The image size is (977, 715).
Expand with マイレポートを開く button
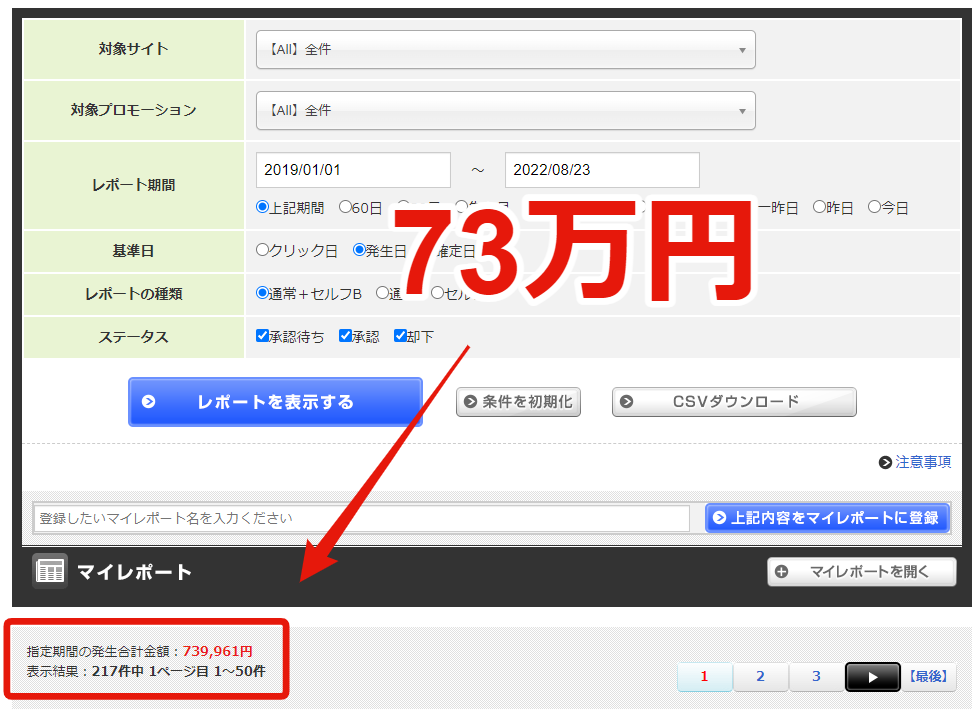[862, 572]
